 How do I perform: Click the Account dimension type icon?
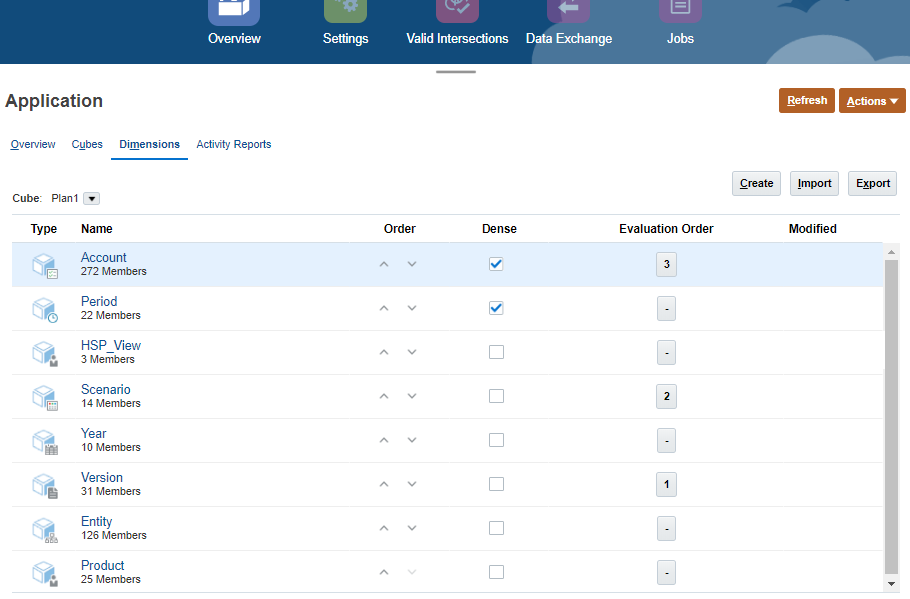pyautogui.click(x=45, y=265)
